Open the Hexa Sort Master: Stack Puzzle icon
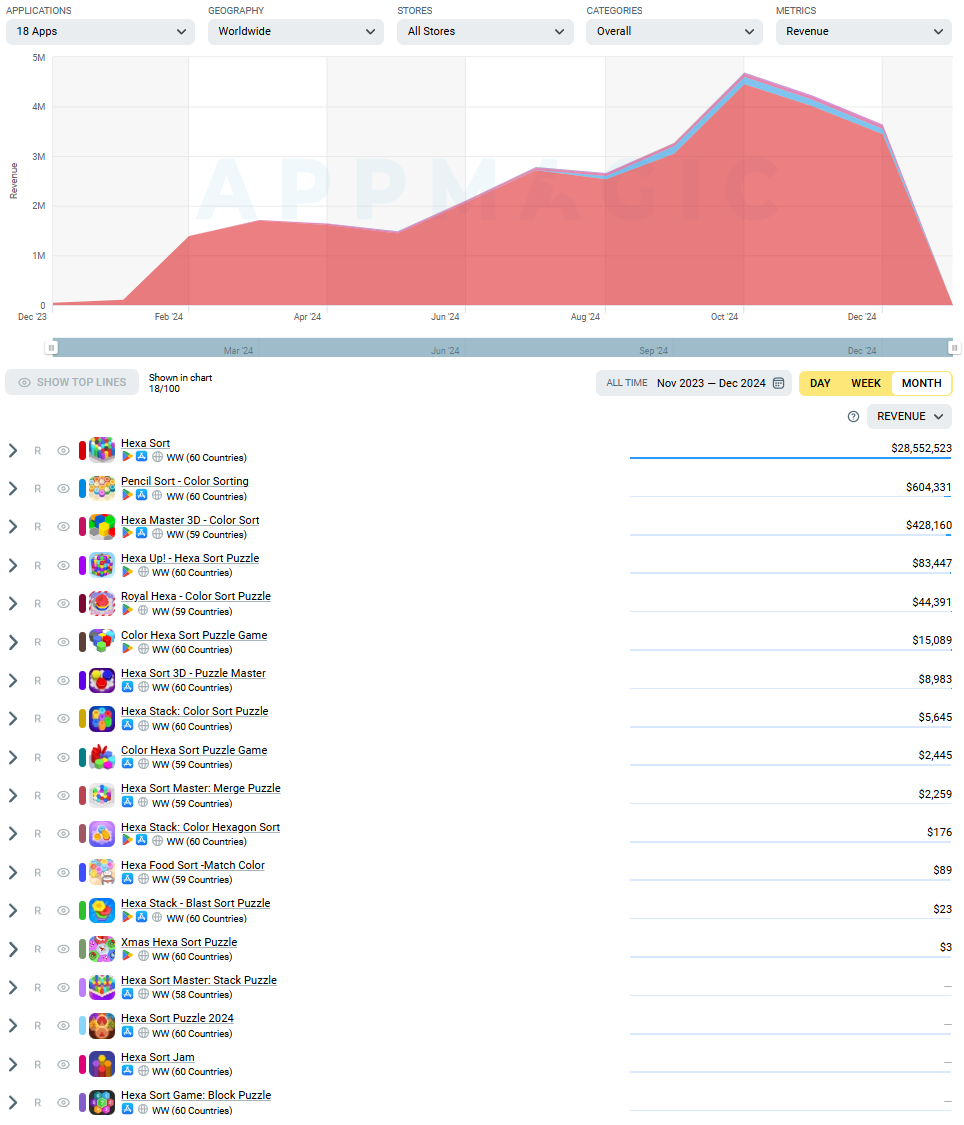The image size is (964, 1125). [x=102, y=987]
